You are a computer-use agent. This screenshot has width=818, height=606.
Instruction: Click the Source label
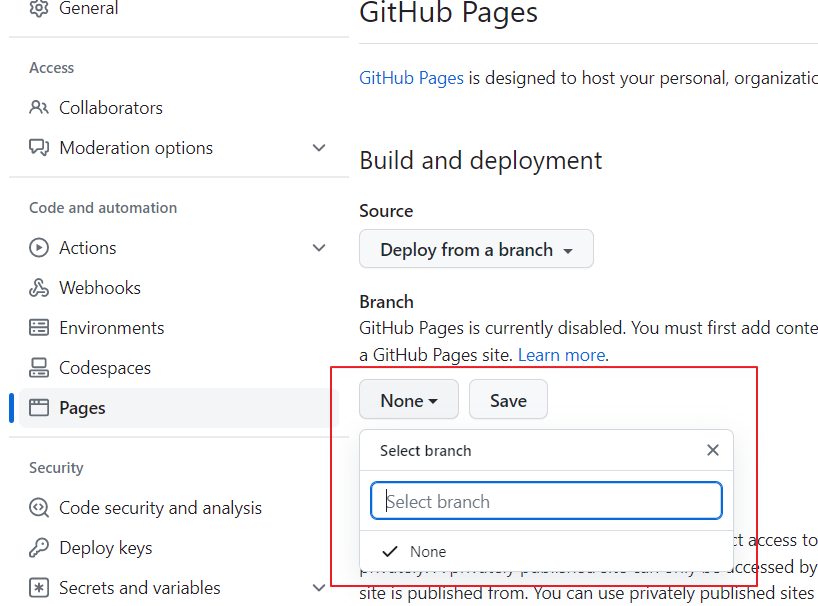click(386, 211)
